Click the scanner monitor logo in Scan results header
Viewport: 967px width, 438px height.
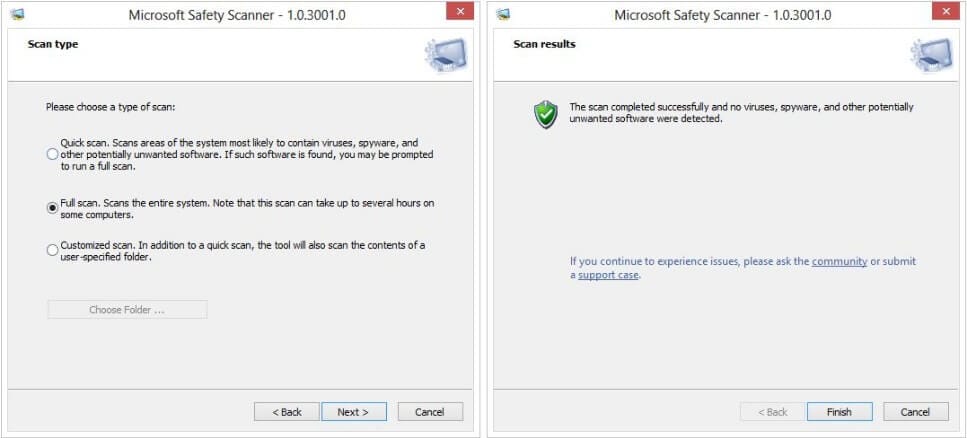[931, 56]
